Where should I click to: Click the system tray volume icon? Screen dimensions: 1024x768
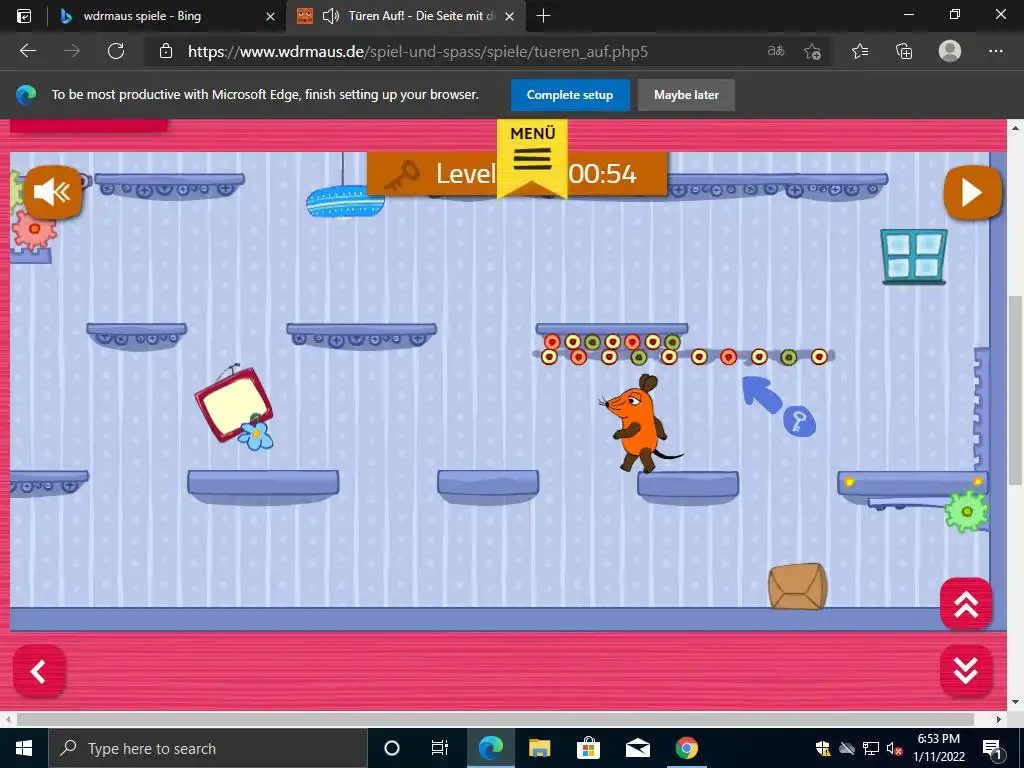click(x=894, y=748)
